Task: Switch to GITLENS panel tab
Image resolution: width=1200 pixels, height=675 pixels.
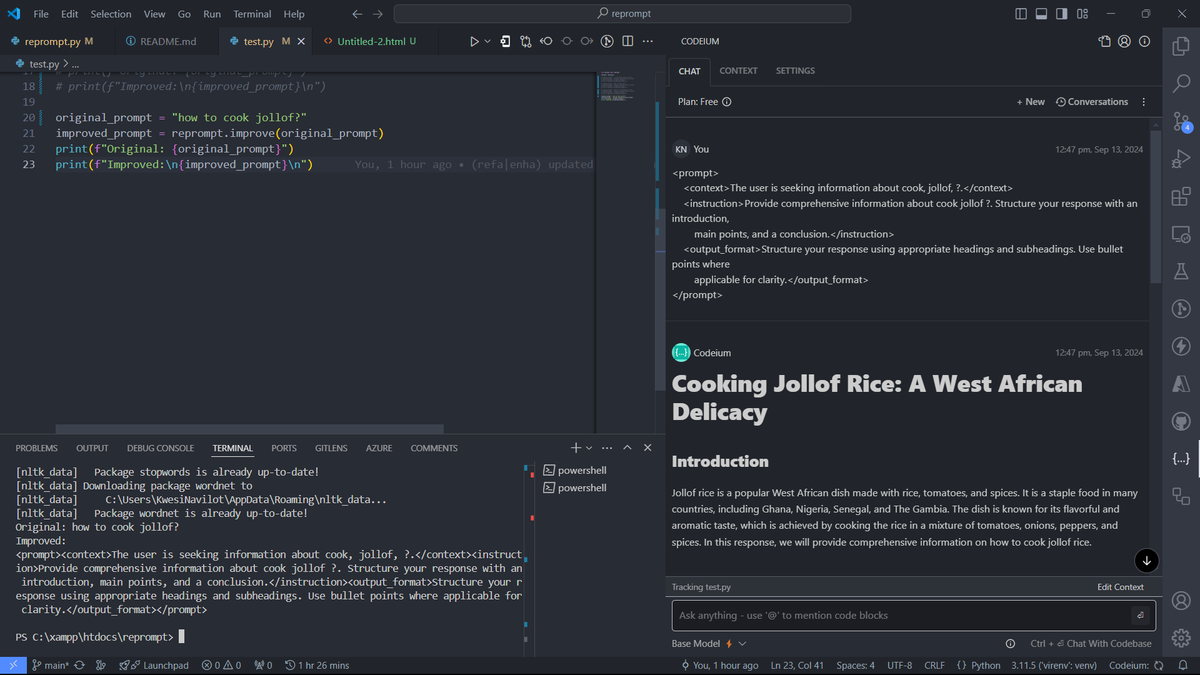Action: tap(331, 448)
